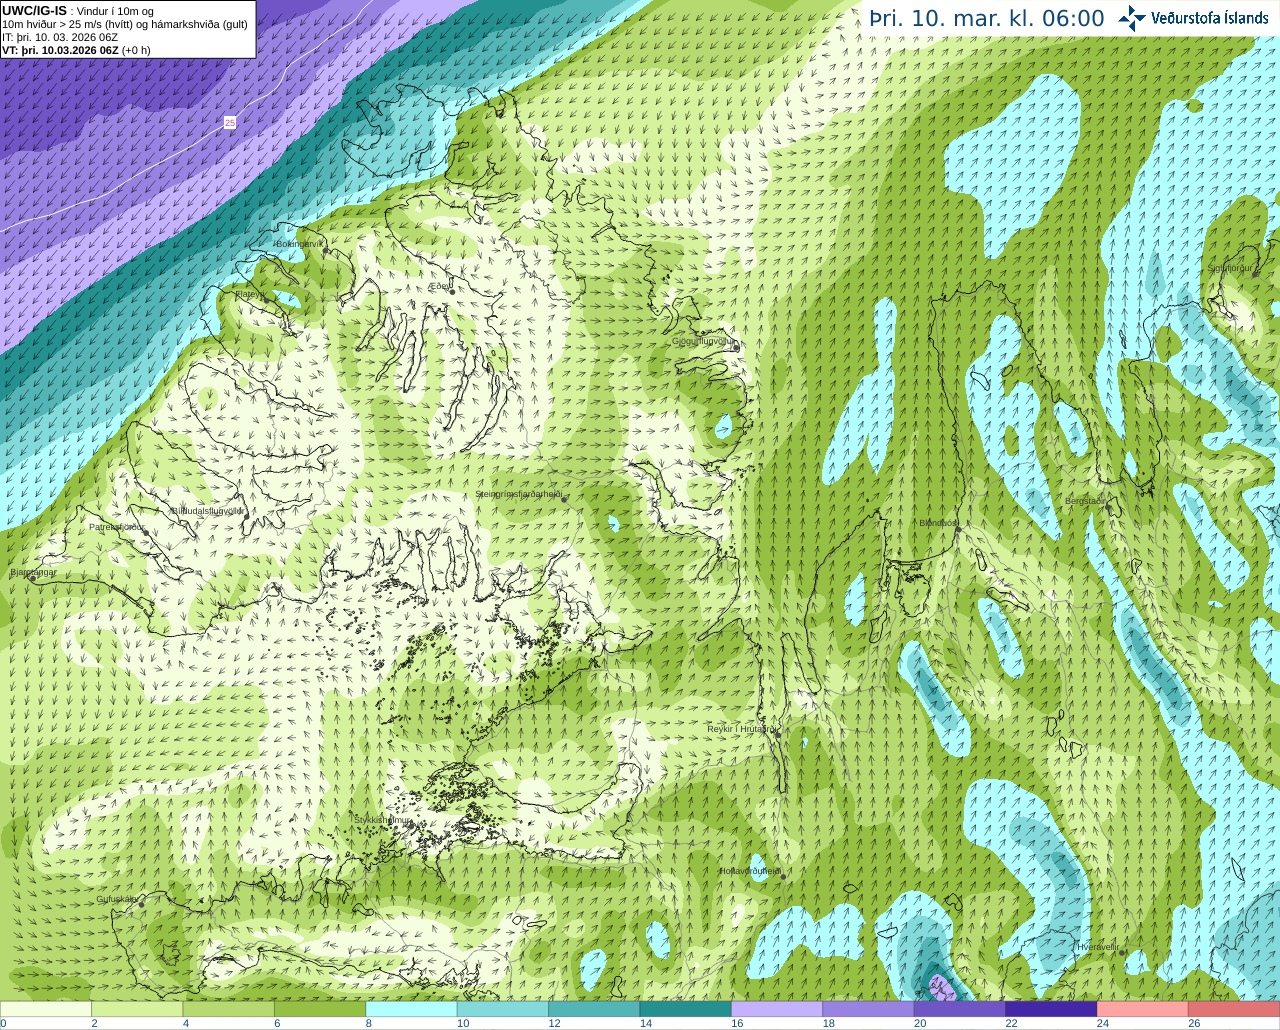This screenshot has width=1280, height=1030.
Task: Click the light cyan 8–10 m/s legend swatch
Action: click(x=412, y=1009)
